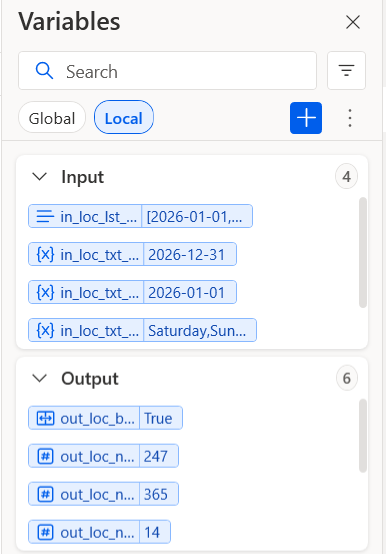Click the boolean icon of out_loc_b variable
Screen dimensions: 386x554
[45, 418]
